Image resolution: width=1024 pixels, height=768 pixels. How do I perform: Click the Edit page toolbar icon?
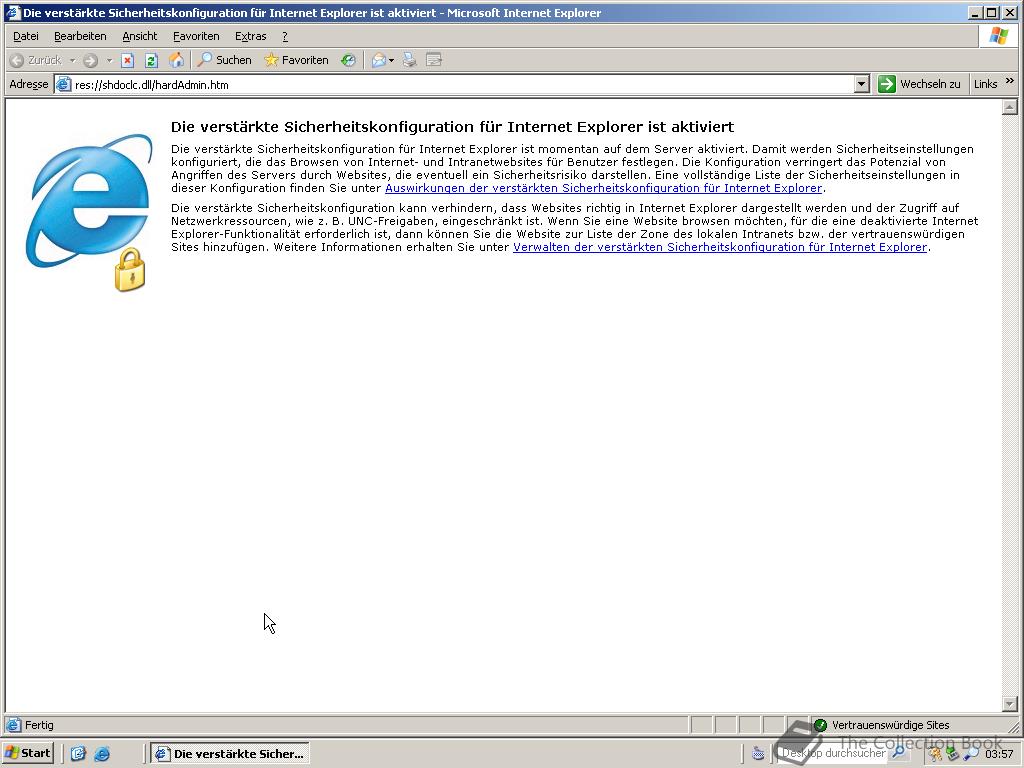coord(434,61)
